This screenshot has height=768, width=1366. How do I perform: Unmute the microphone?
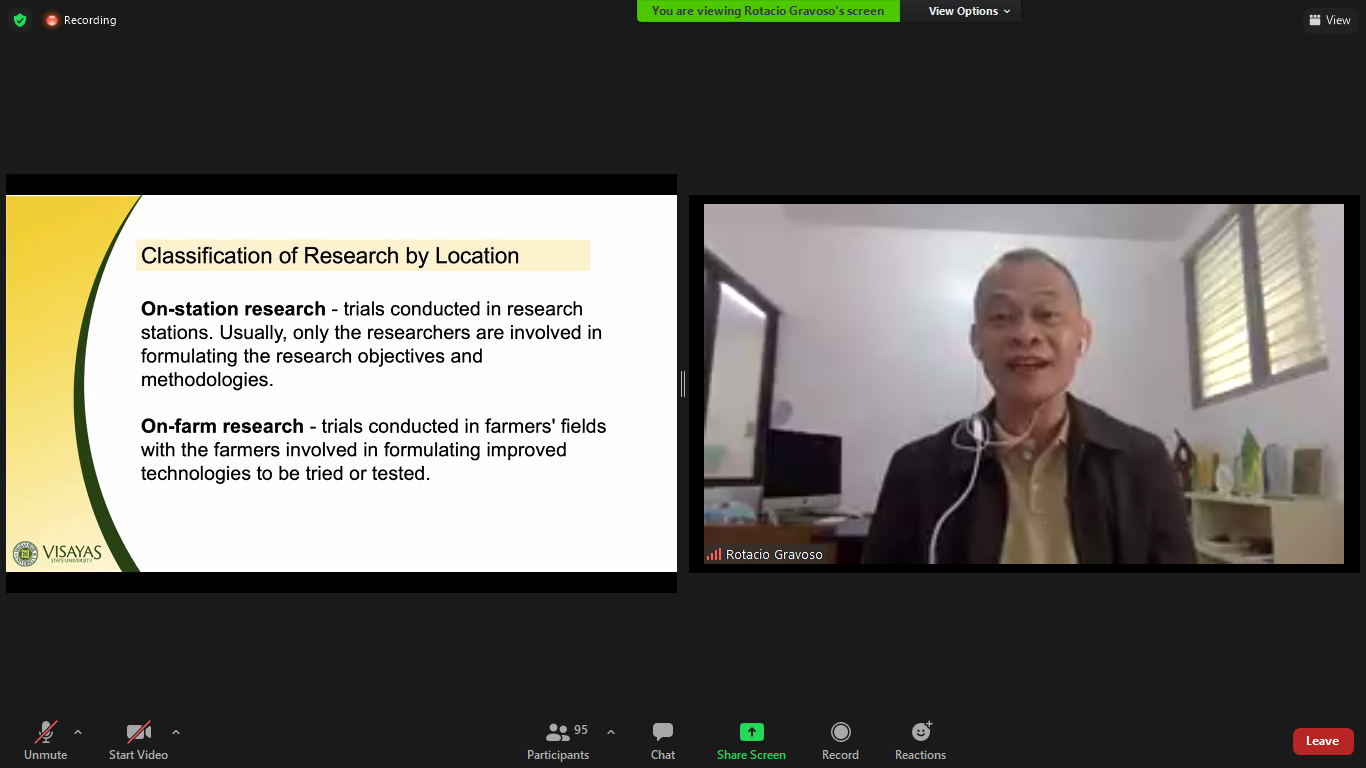coord(46,740)
